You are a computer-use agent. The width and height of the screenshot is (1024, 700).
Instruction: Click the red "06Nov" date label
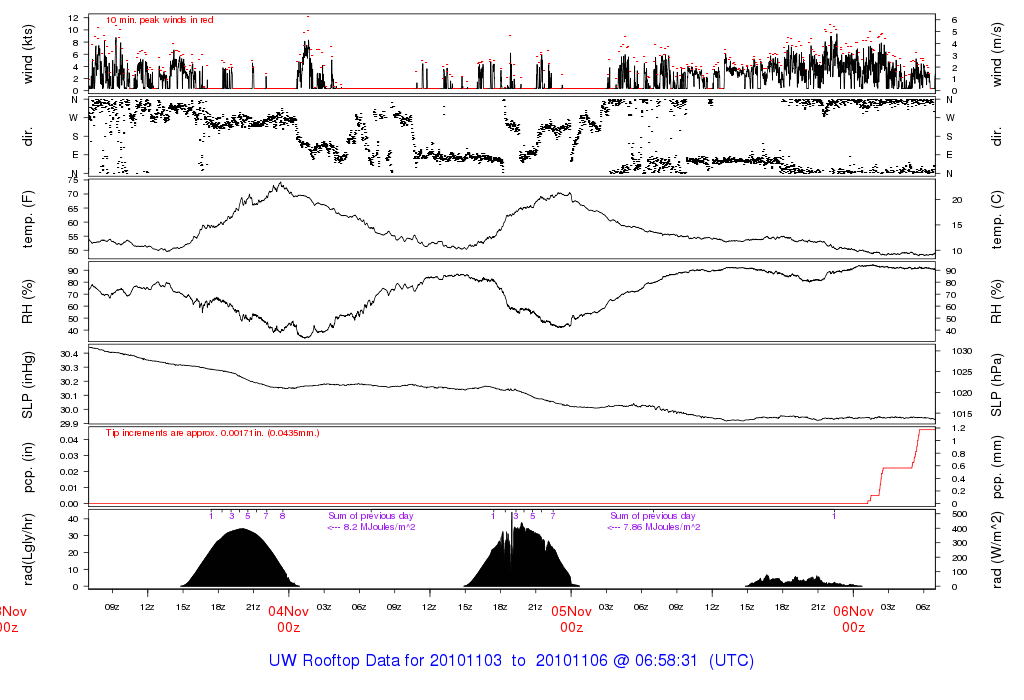(854, 612)
